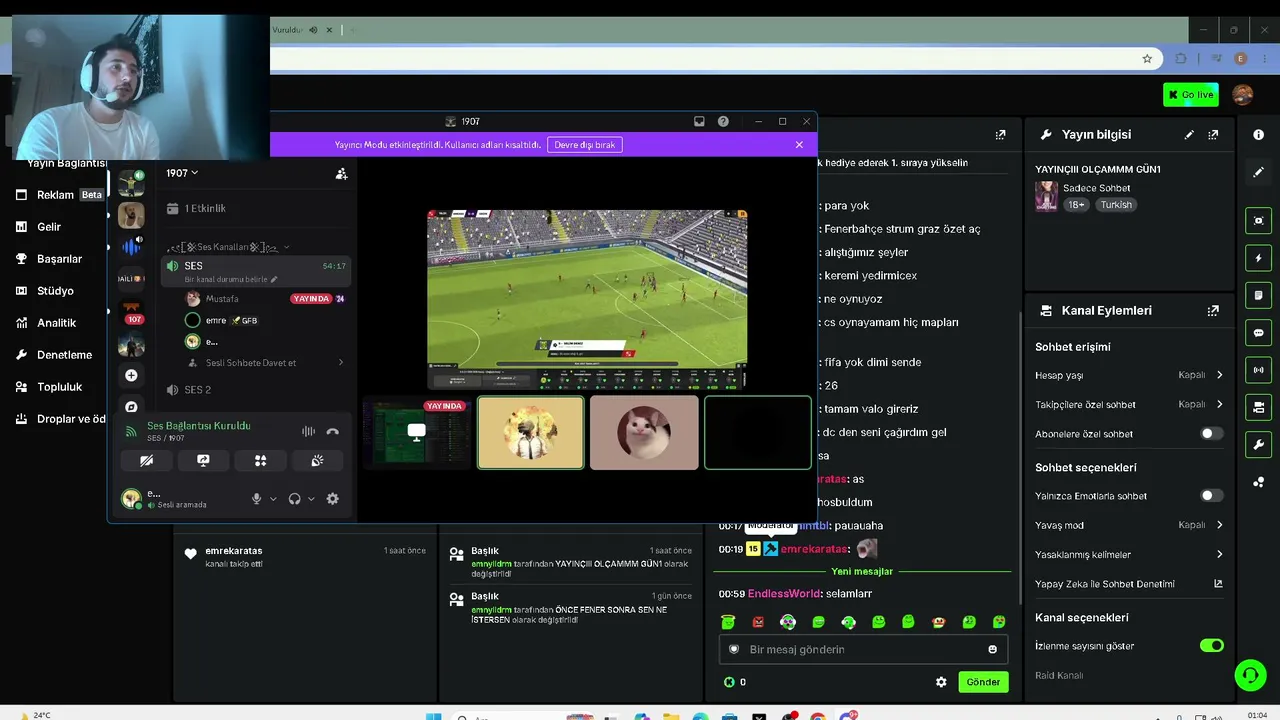This screenshot has height=720, width=1280.
Task: Toggle Yalnızca Emotlarla sohbet switch
Action: pyautogui.click(x=1211, y=496)
